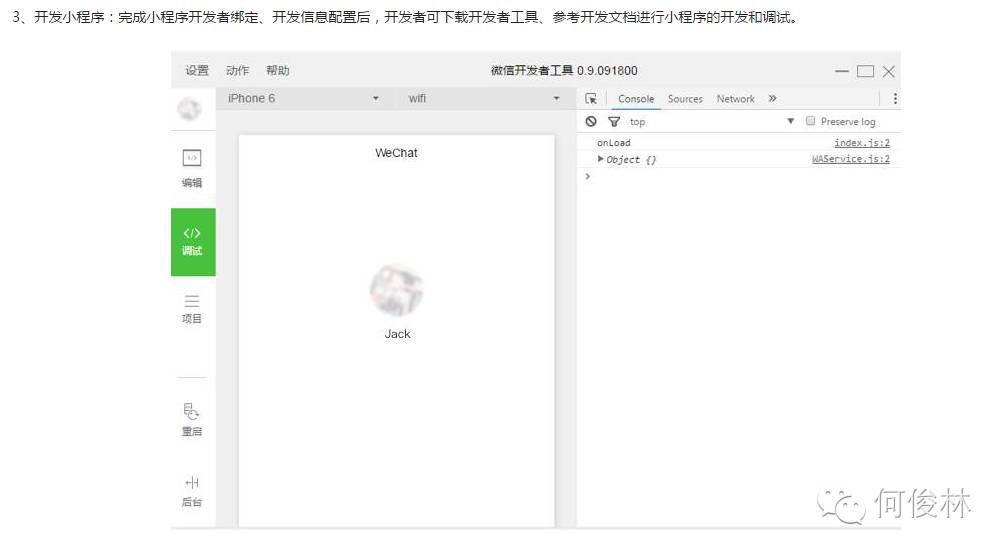Close the developer tool window
Viewport: 1005px width, 554px height.
pos(888,71)
